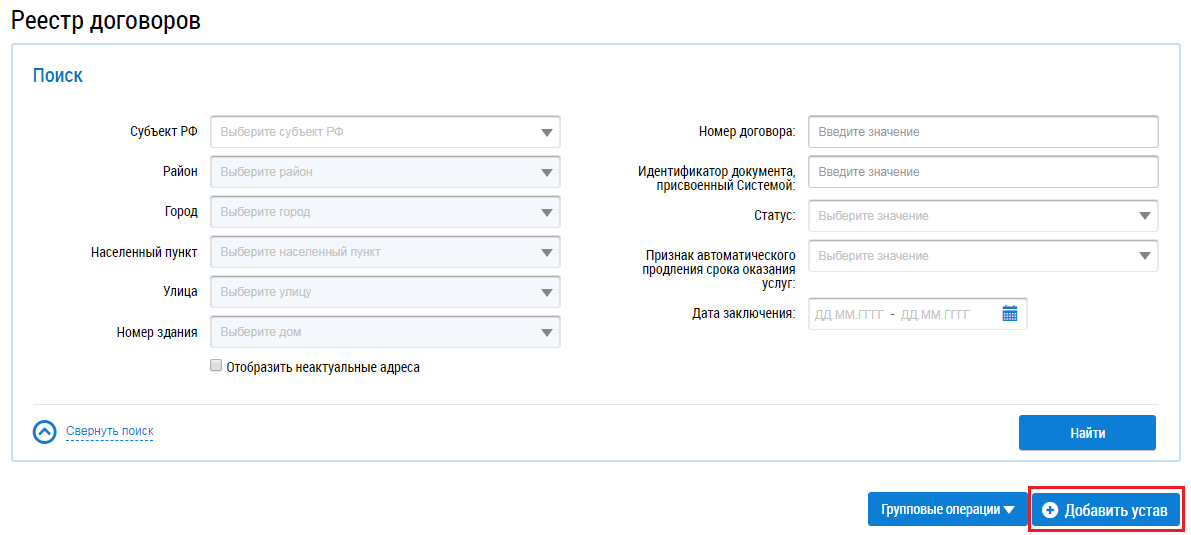The width and height of the screenshot is (1191, 535).
Task: Click the plus icon on Добавить устав
Action: point(1049,510)
